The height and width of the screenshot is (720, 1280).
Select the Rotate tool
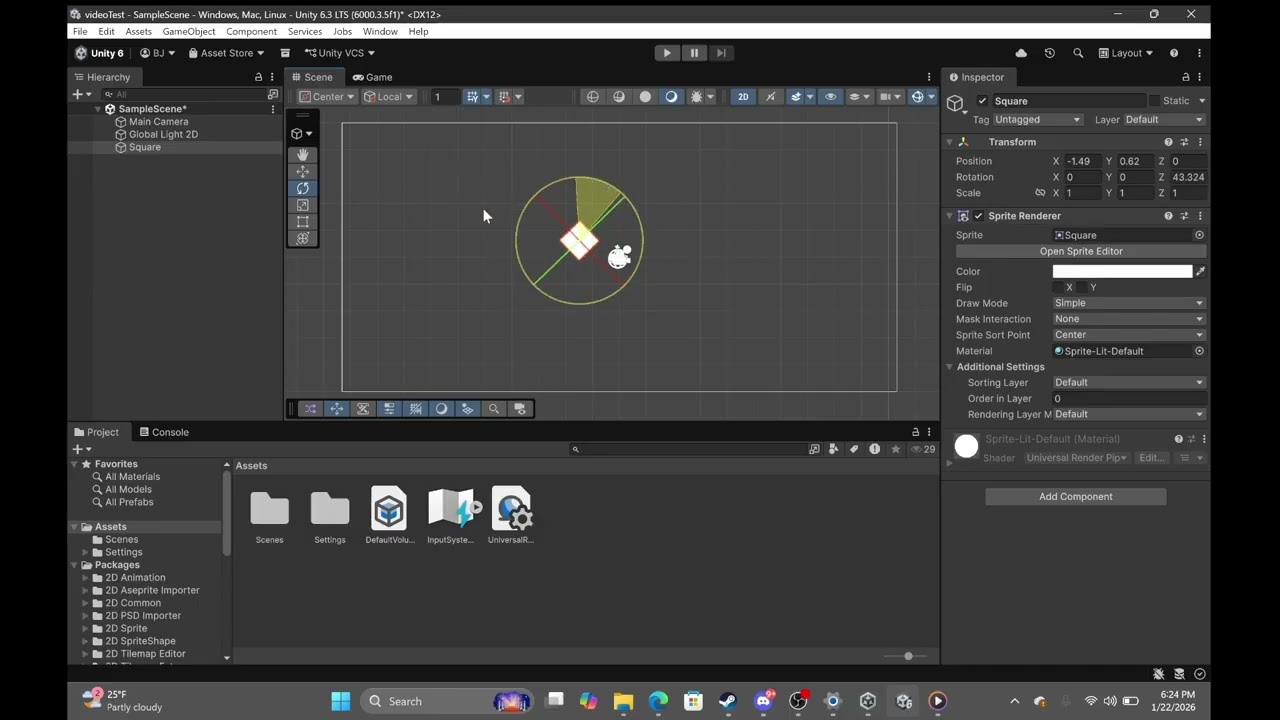(303, 189)
